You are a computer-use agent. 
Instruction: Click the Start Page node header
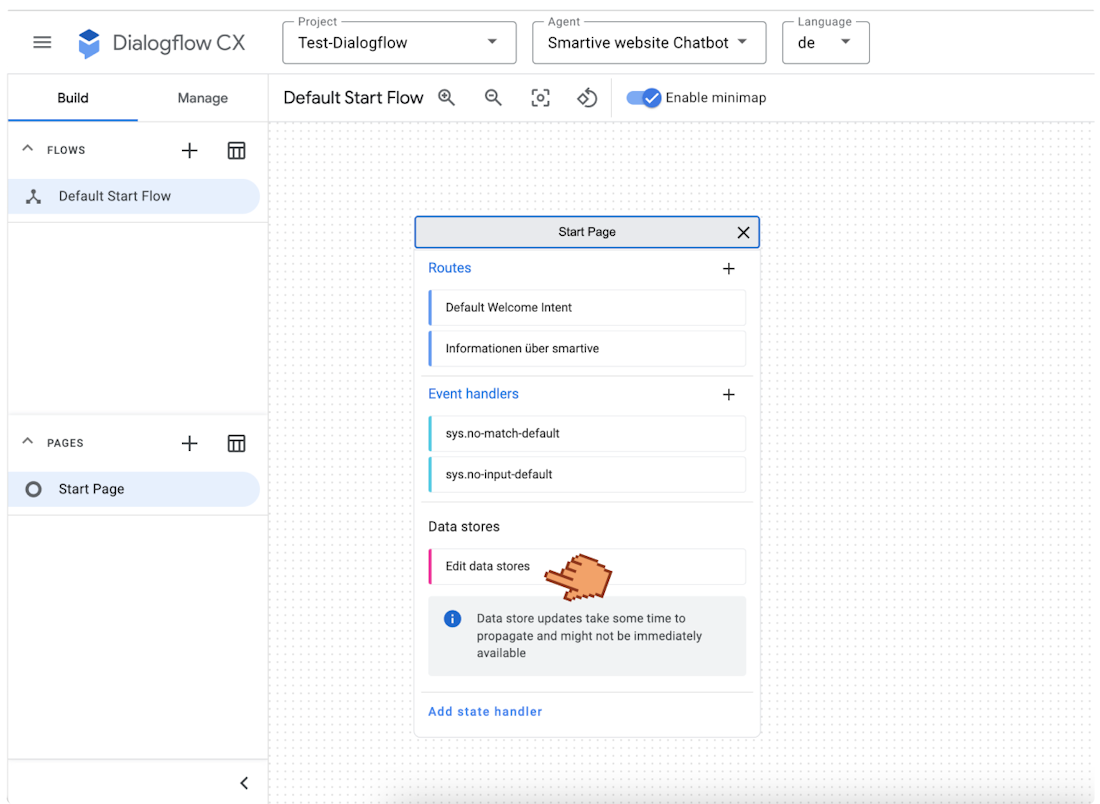(587, 232)
